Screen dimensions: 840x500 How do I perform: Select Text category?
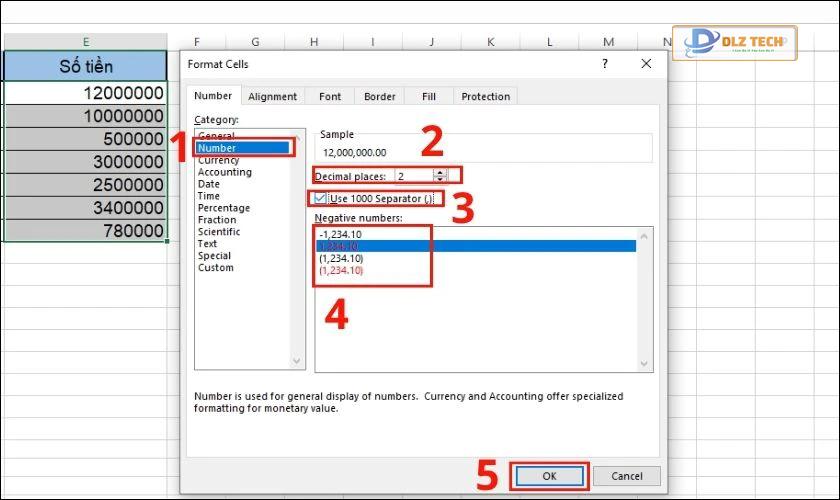[x=207, y=244]
